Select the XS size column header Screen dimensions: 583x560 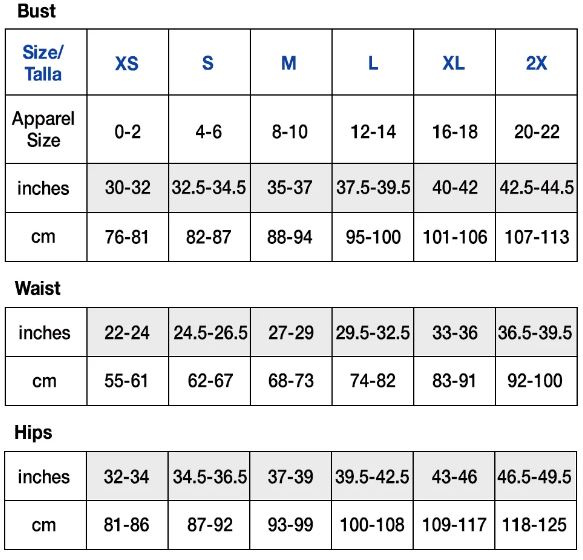click(128, 62)
